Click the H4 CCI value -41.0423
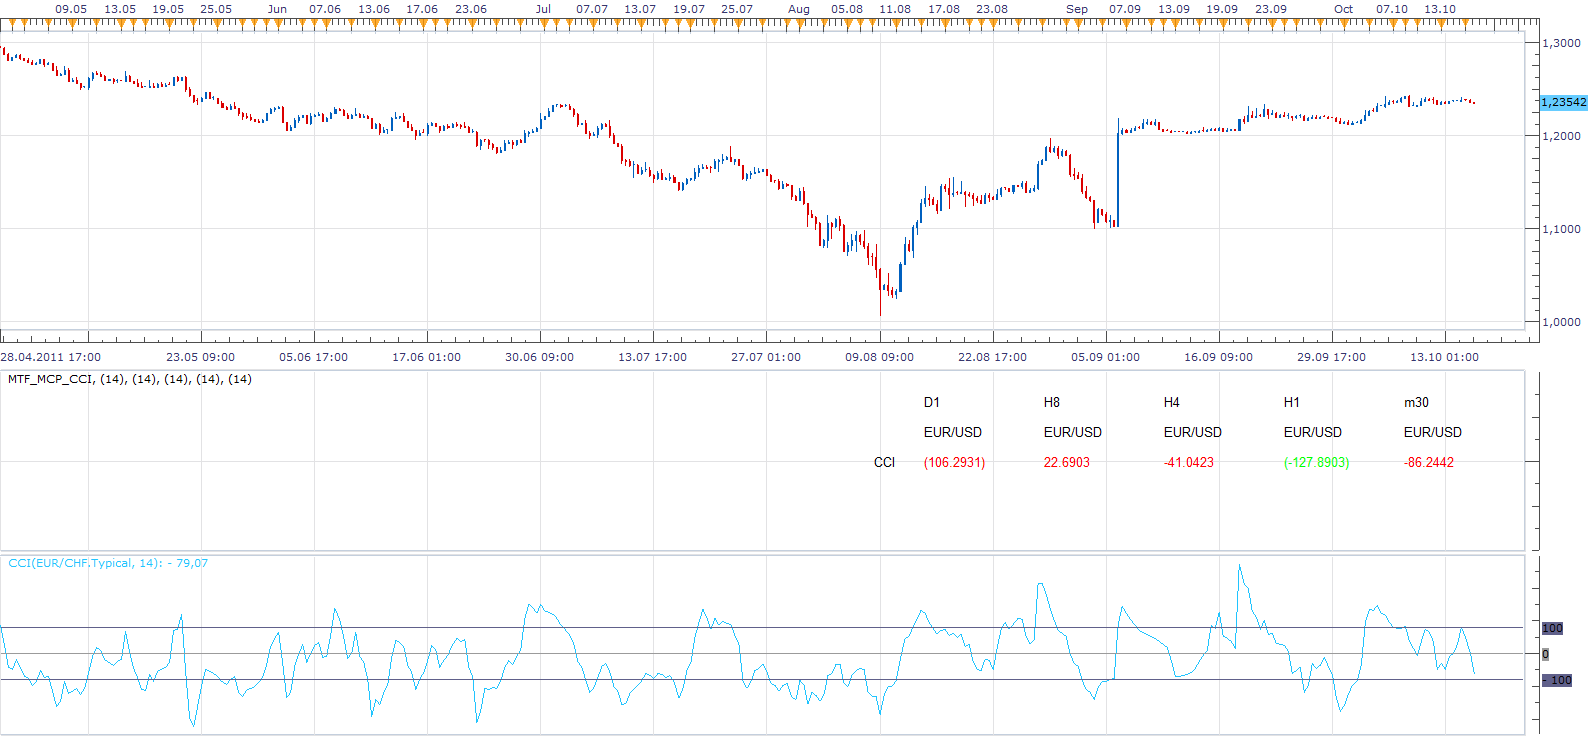Screen dimensions: 1596x736 [1189, 462]
